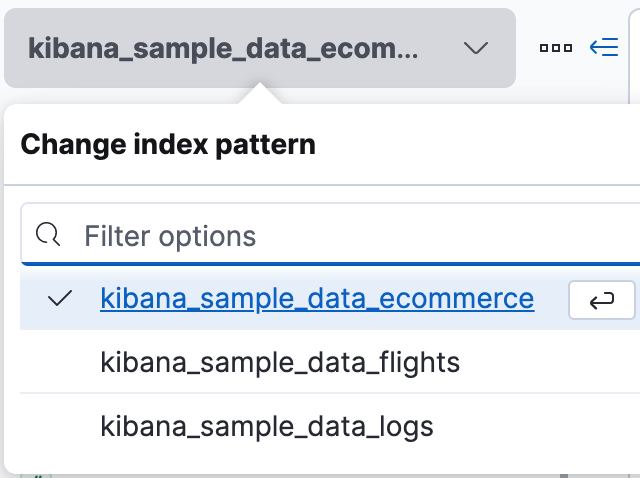Image resolution: width=640 pixels, height=478 pixels.
Task: Click the magnifier icon in the filter box
Action: click(48, 235)
